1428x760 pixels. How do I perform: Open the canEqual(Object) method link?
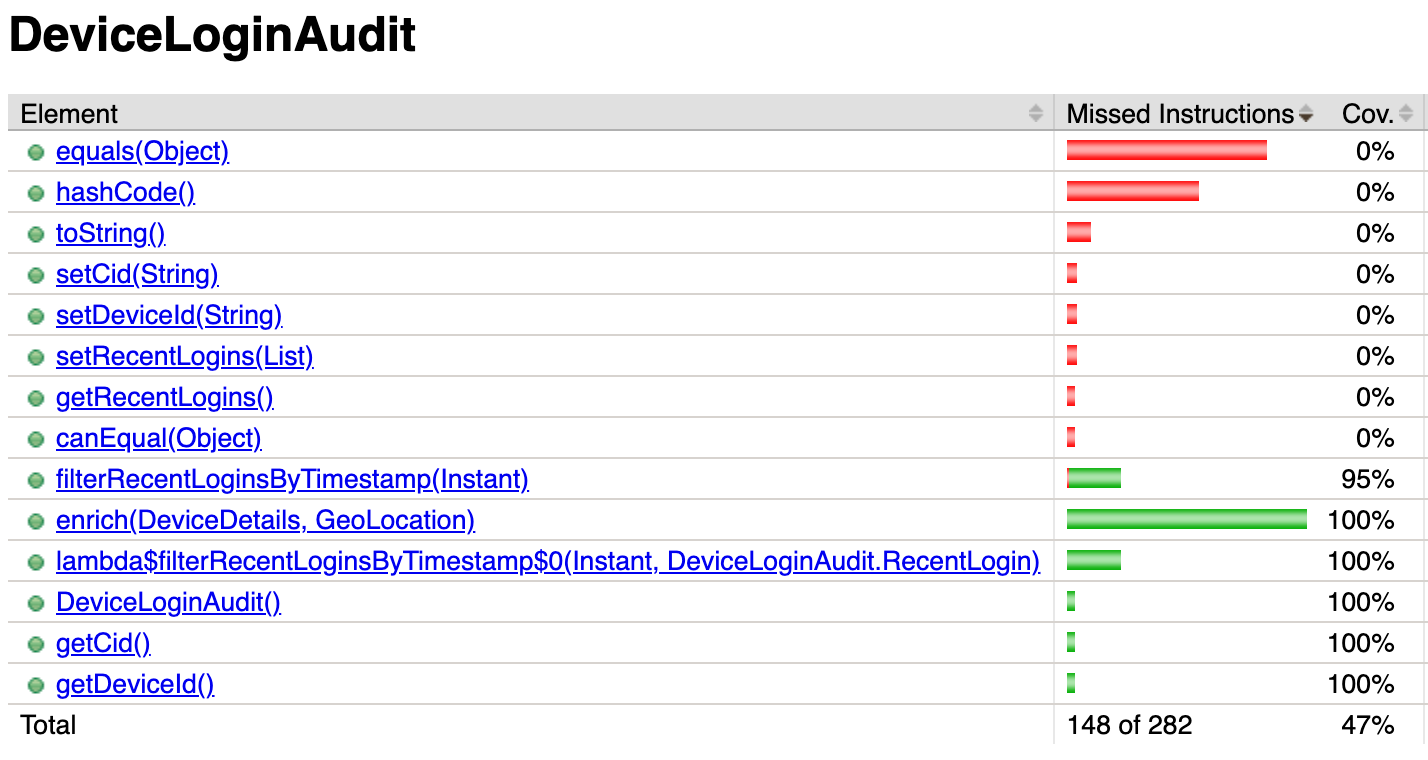[x=158, y=439]
